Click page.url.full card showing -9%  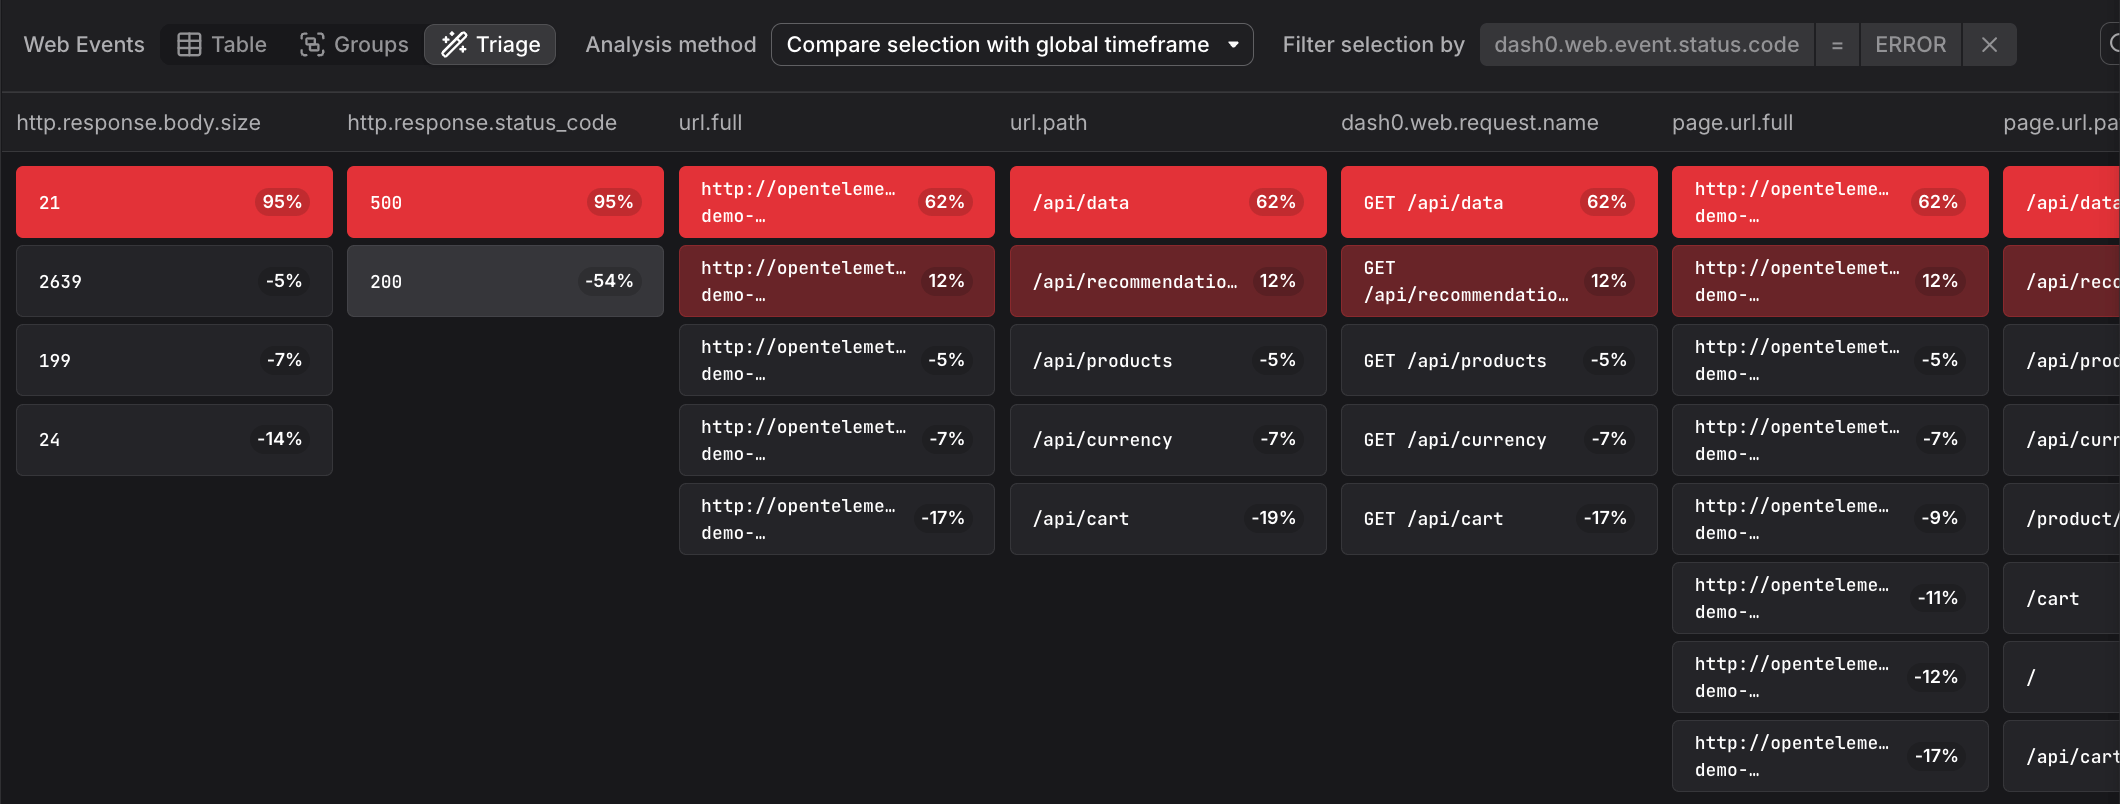[1830, 518]
